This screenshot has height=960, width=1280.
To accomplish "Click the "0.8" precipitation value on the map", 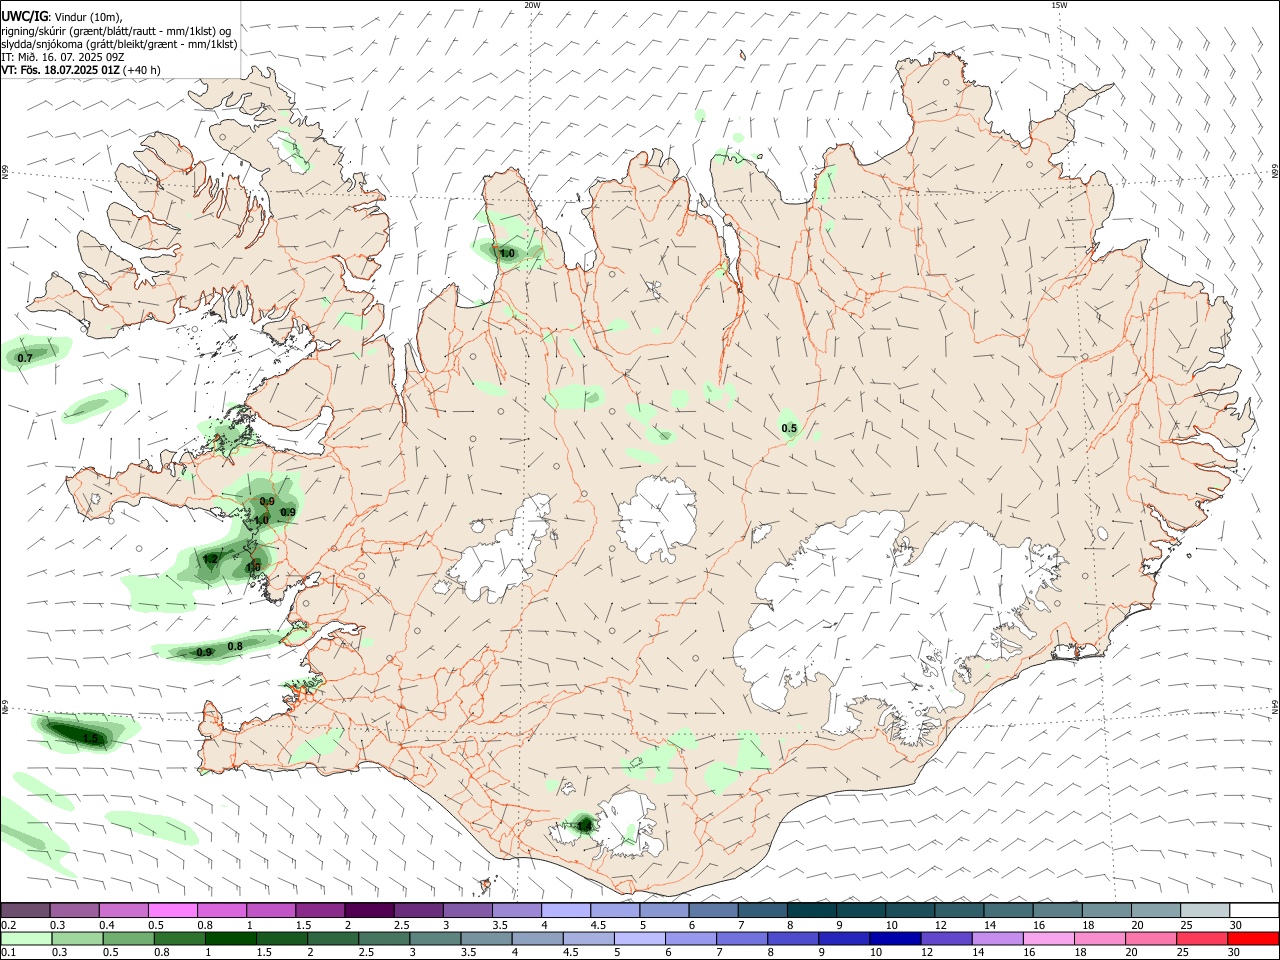I will pyautogui.click(x=235, y=646).
